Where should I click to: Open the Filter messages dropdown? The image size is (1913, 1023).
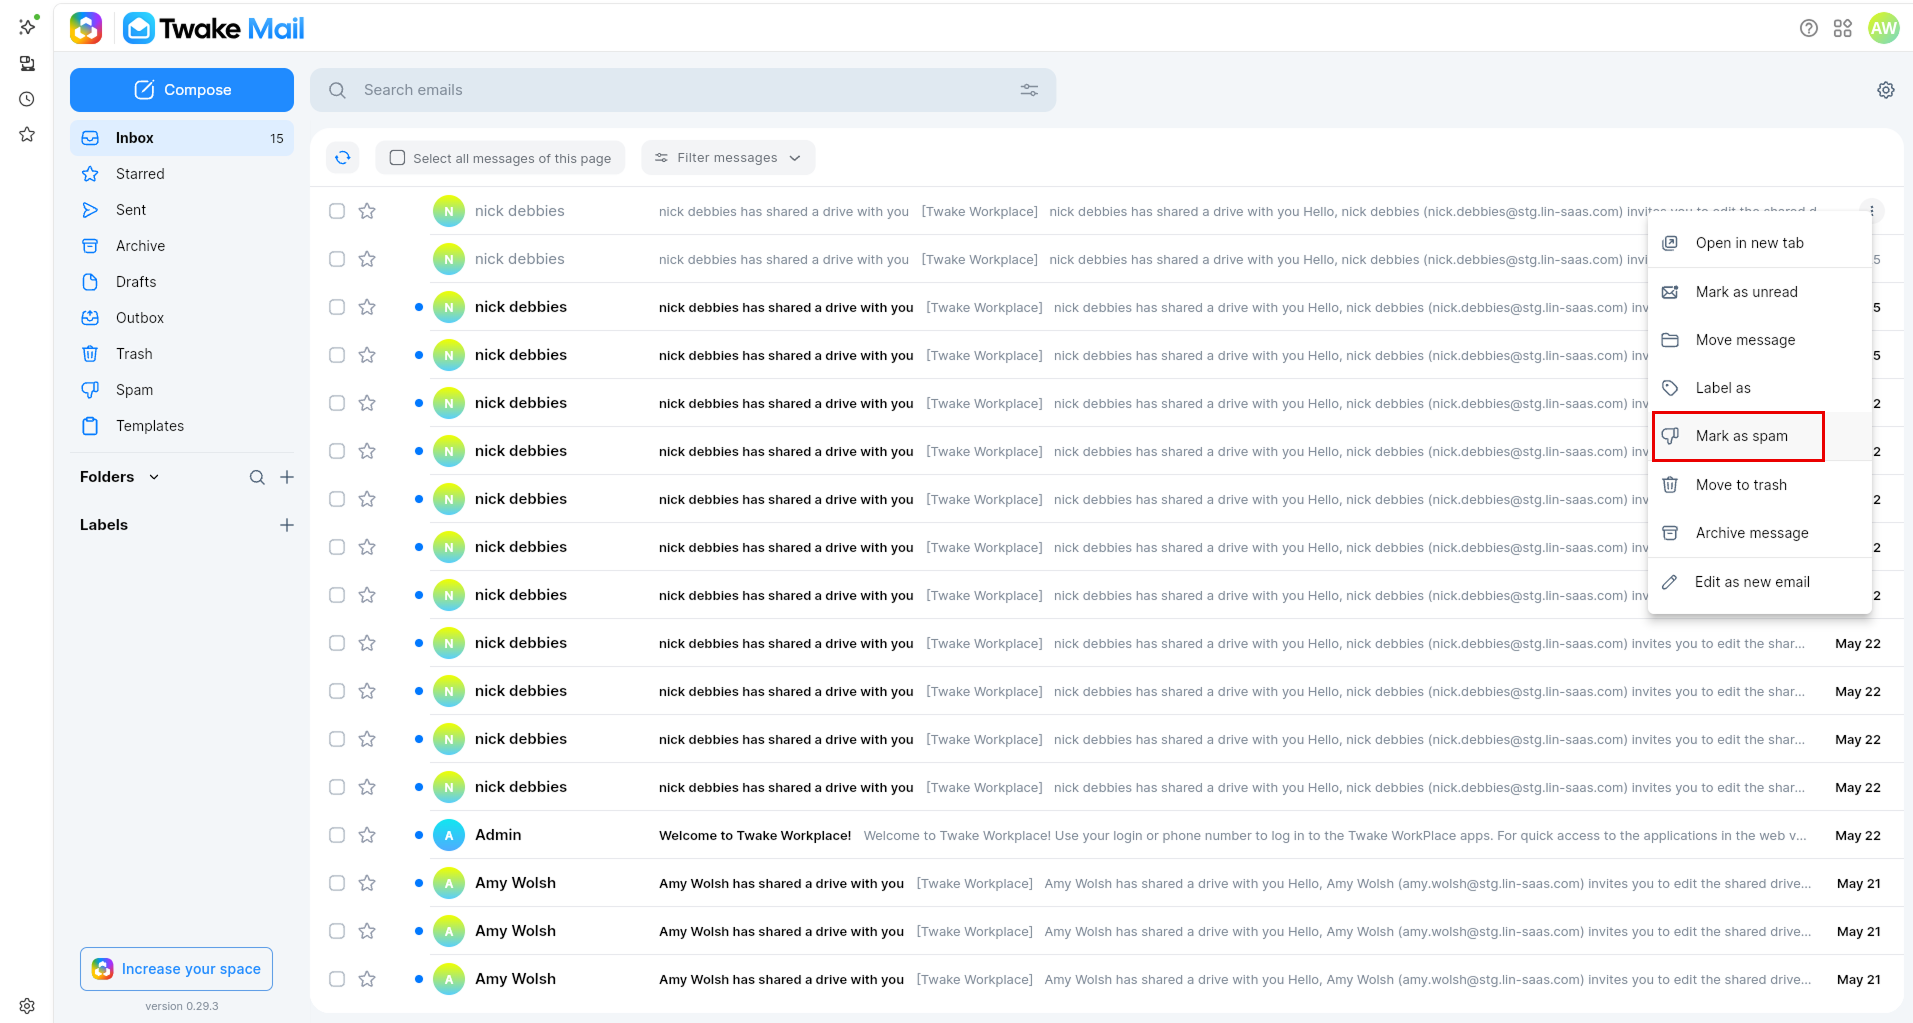click(x=728, y=158)
